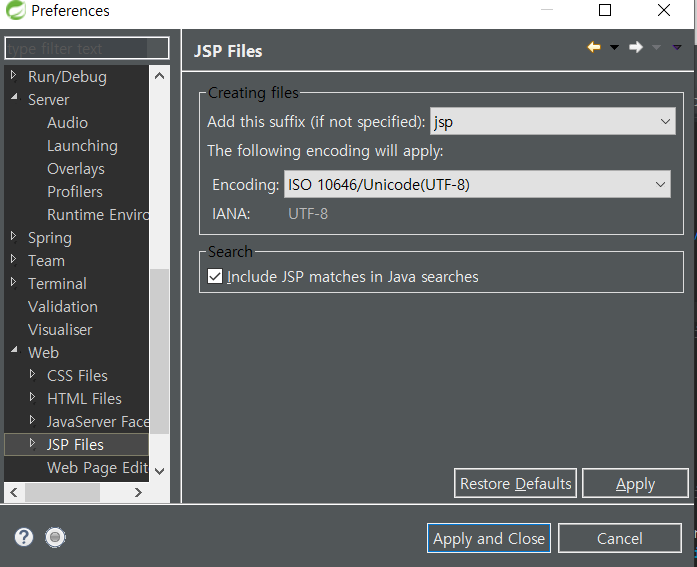The width and height of the screenshot is (697, 567).
Task: Expand the Run/Debug tree node
Action: point(13,75)
